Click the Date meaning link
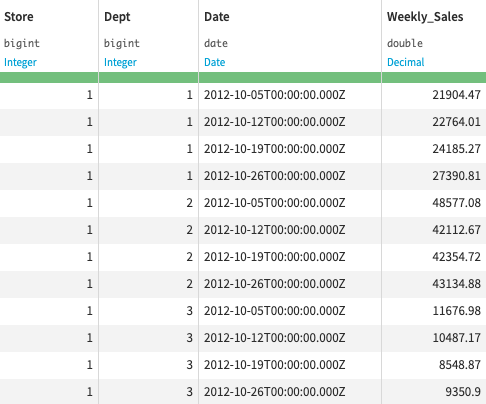Viewport: 486px width, 404px height. click(215, 62)
